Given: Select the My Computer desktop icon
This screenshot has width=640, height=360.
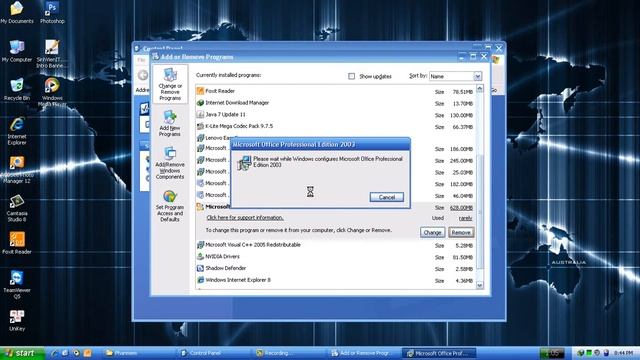Looking at the screenshot, I should click(17, 51).
